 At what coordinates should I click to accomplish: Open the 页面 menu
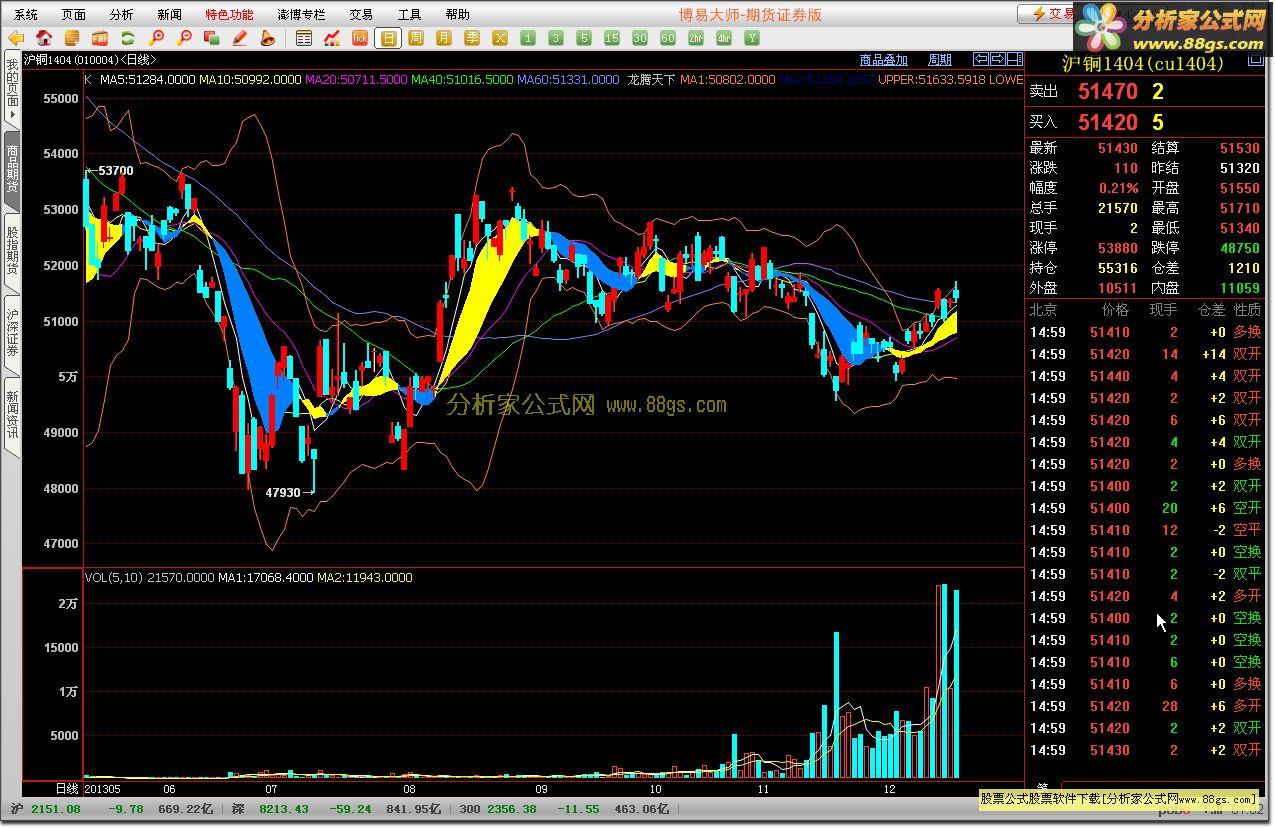[x=74, y=14]
